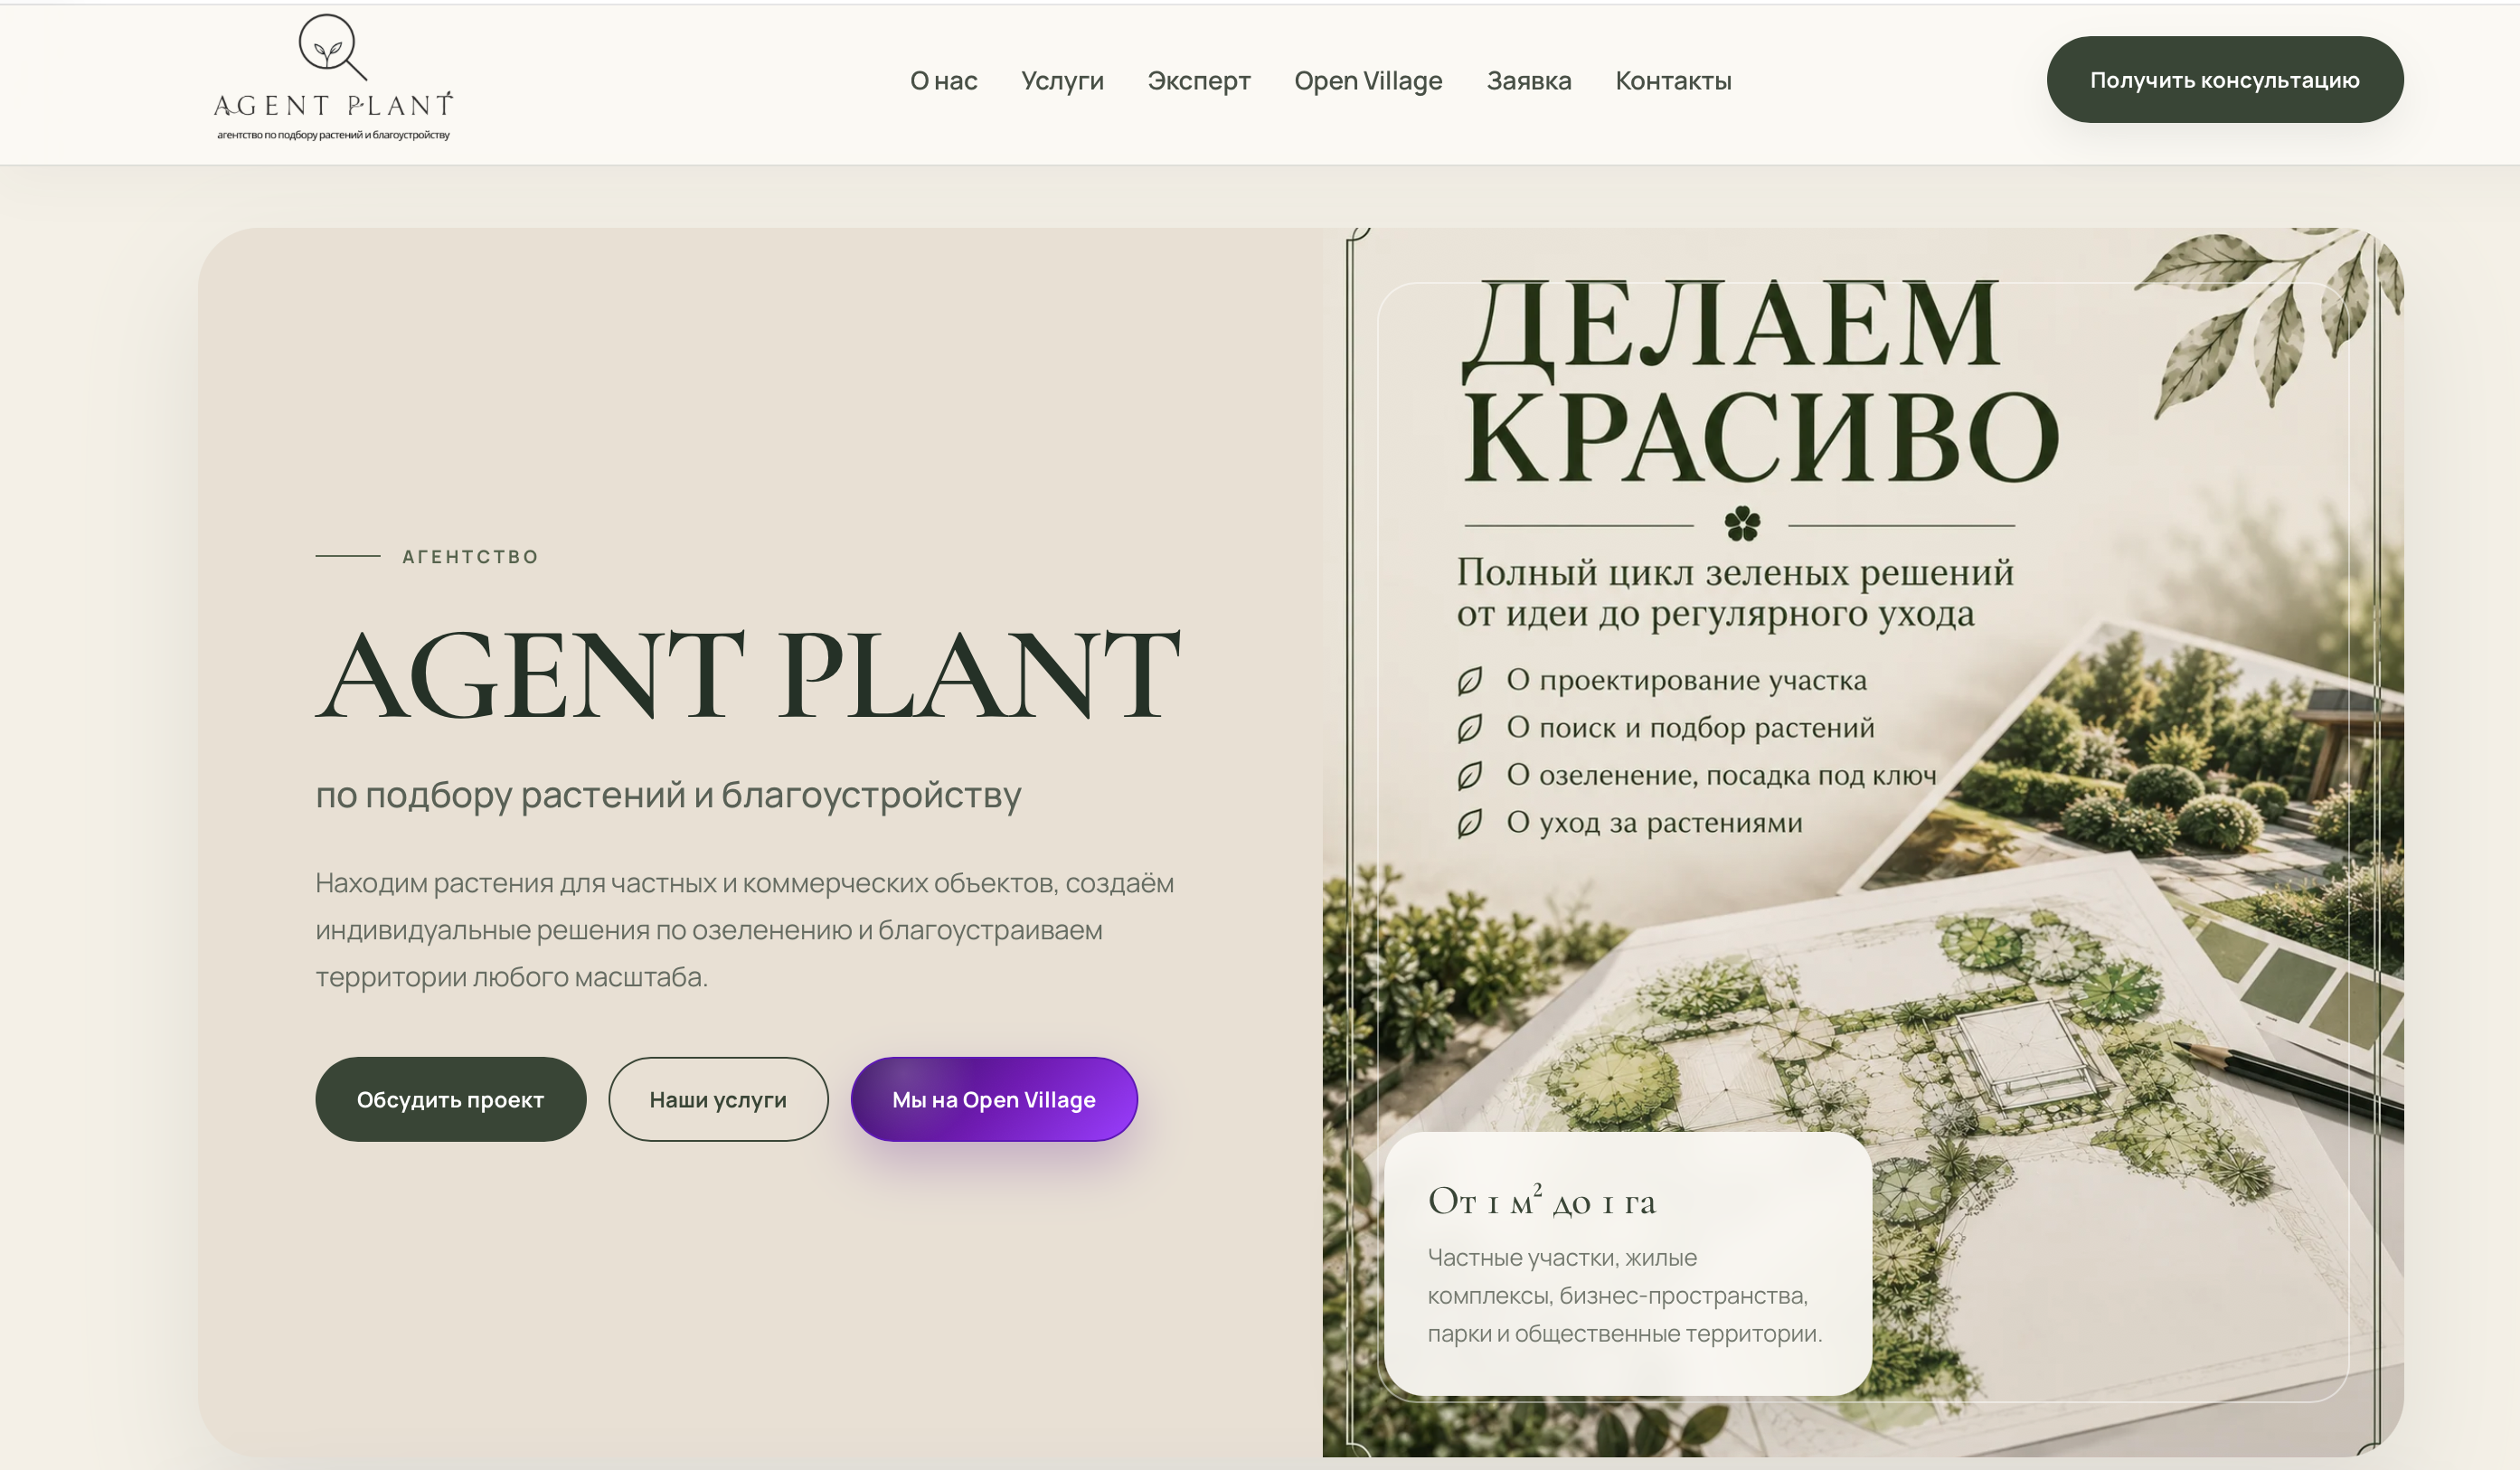
Task: Click the Agent Plant magnifier logo icon
Action: 332,47
